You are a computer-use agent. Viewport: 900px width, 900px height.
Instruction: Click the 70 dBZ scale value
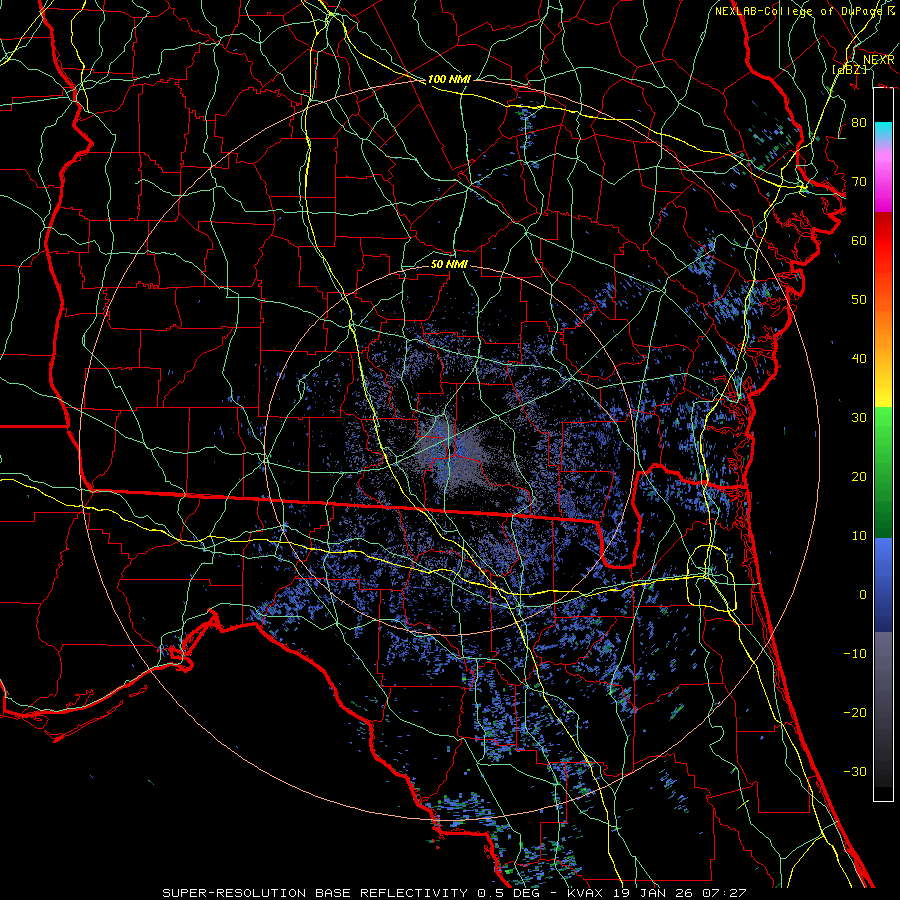click(x=859, y=182)
